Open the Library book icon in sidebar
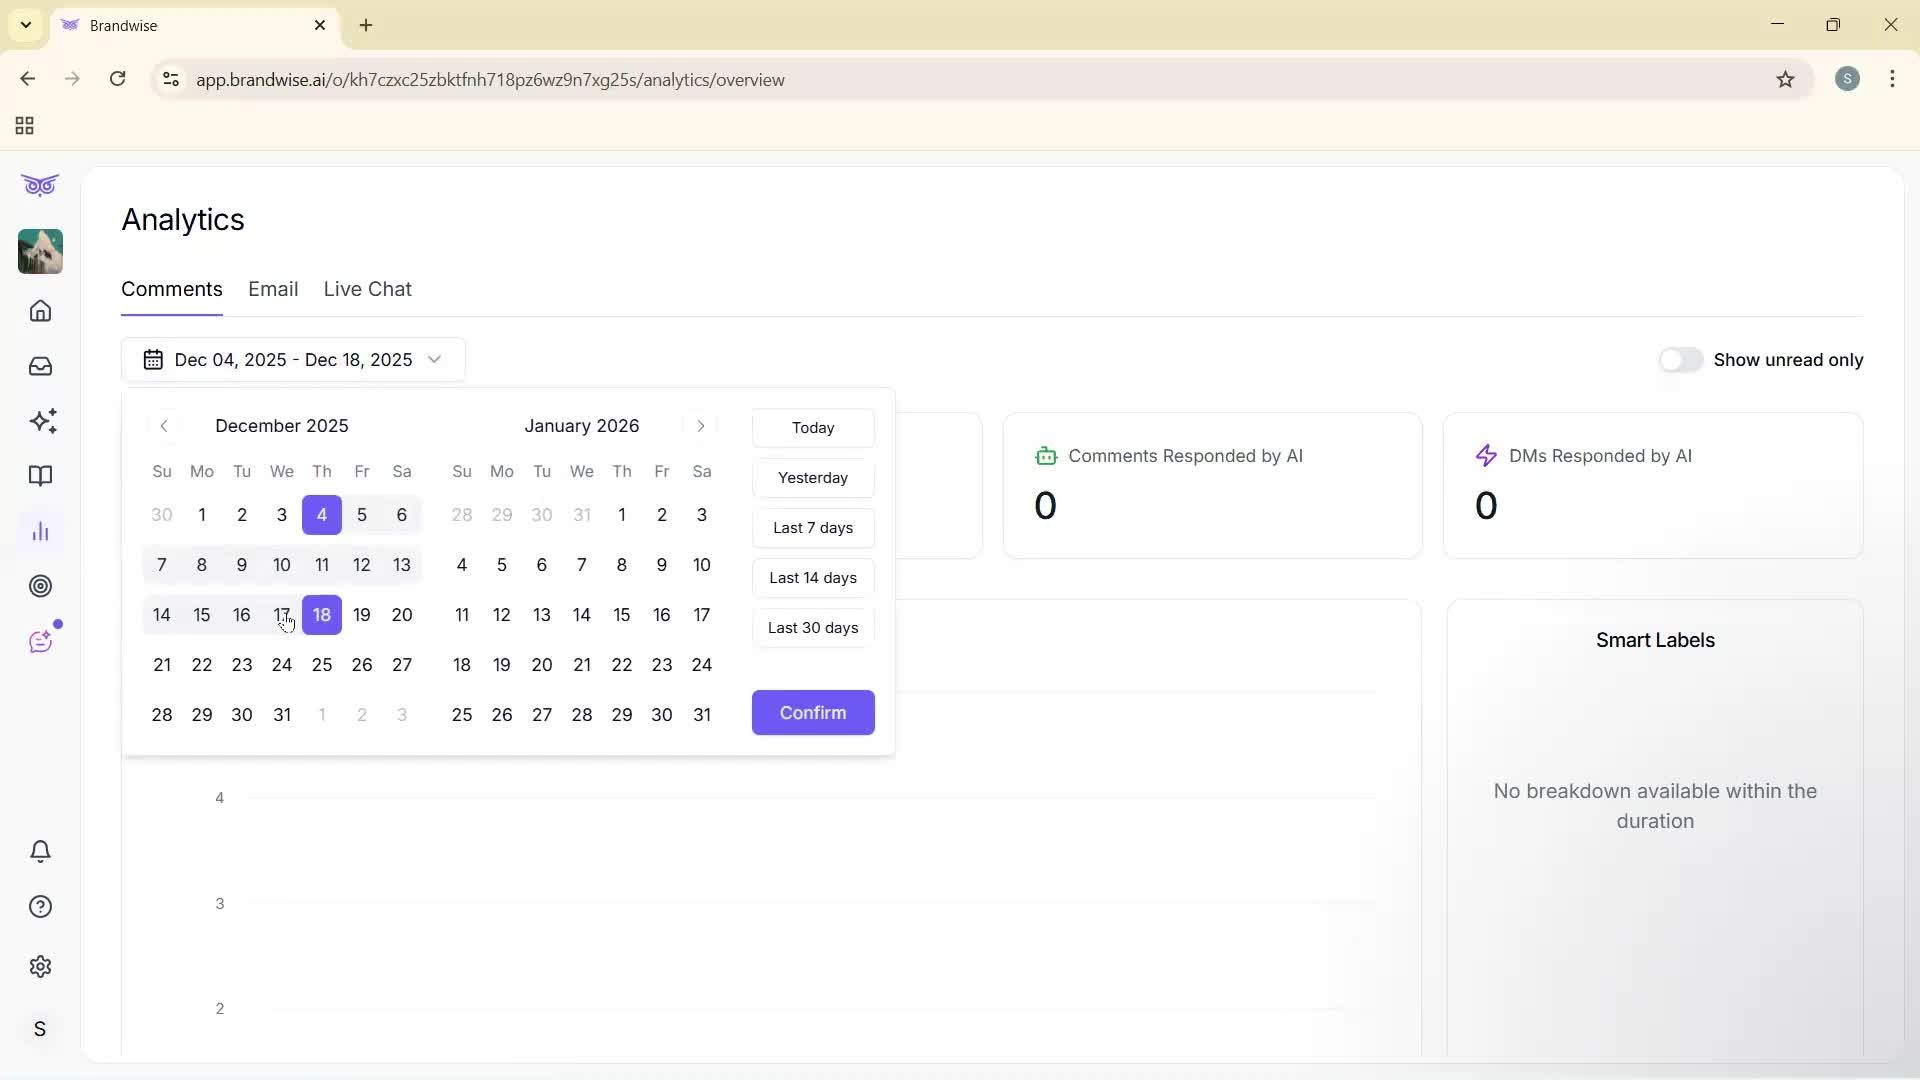This screenshot has width=1920, height=1080. click(40, 476)
